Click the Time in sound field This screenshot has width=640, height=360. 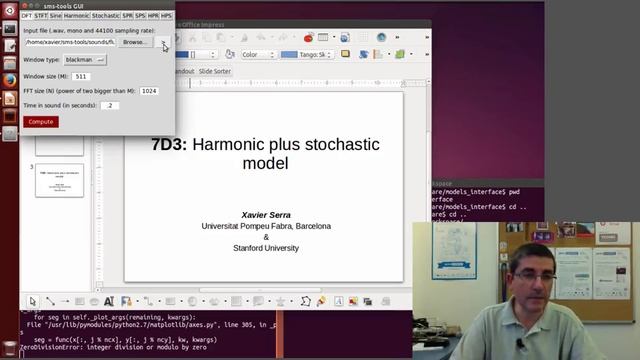click(110, 105)
